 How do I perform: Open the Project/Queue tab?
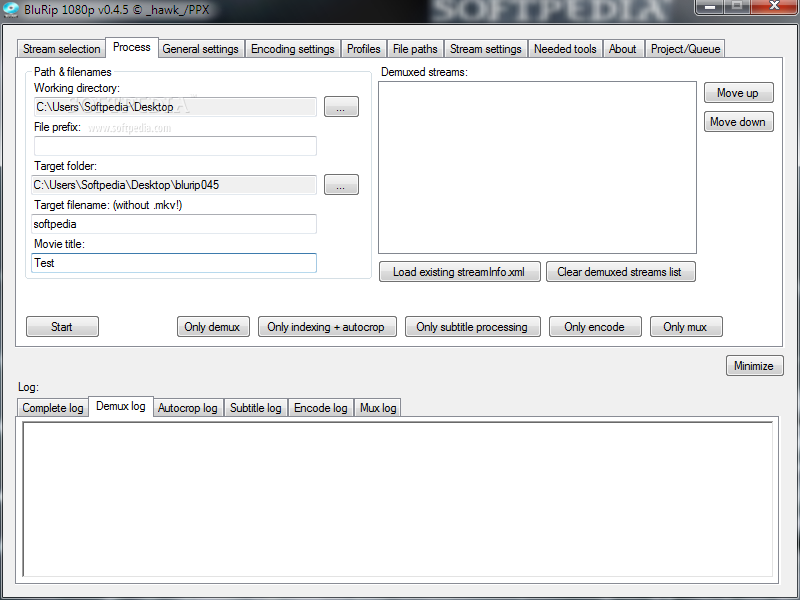(x=685, y=49)
